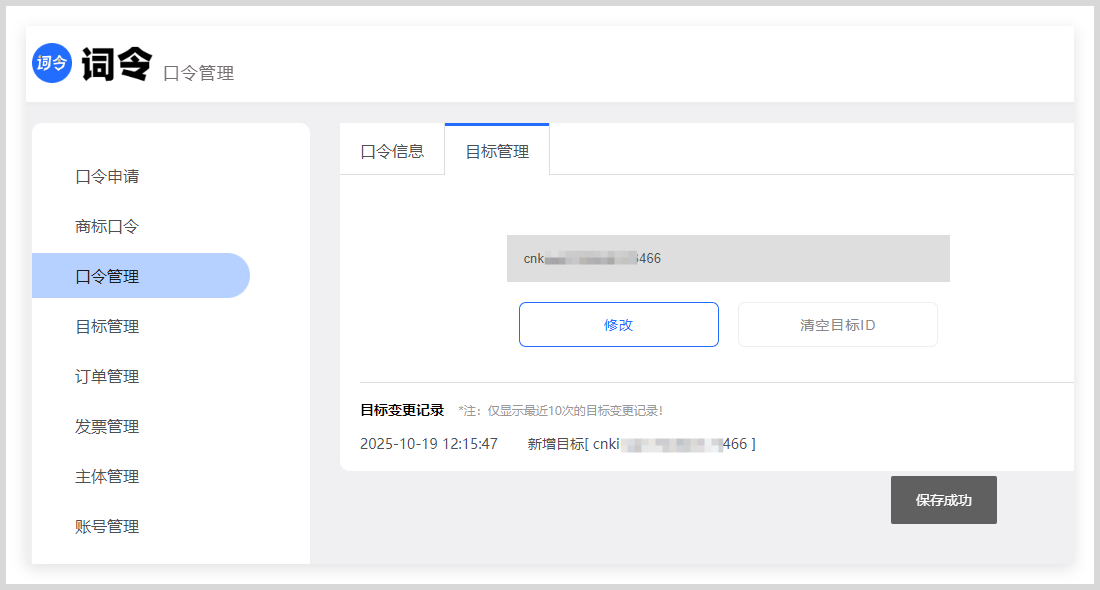Select 发票管理 menu entry
Screen dimensions: 1100x590
(x=107, y=427)
